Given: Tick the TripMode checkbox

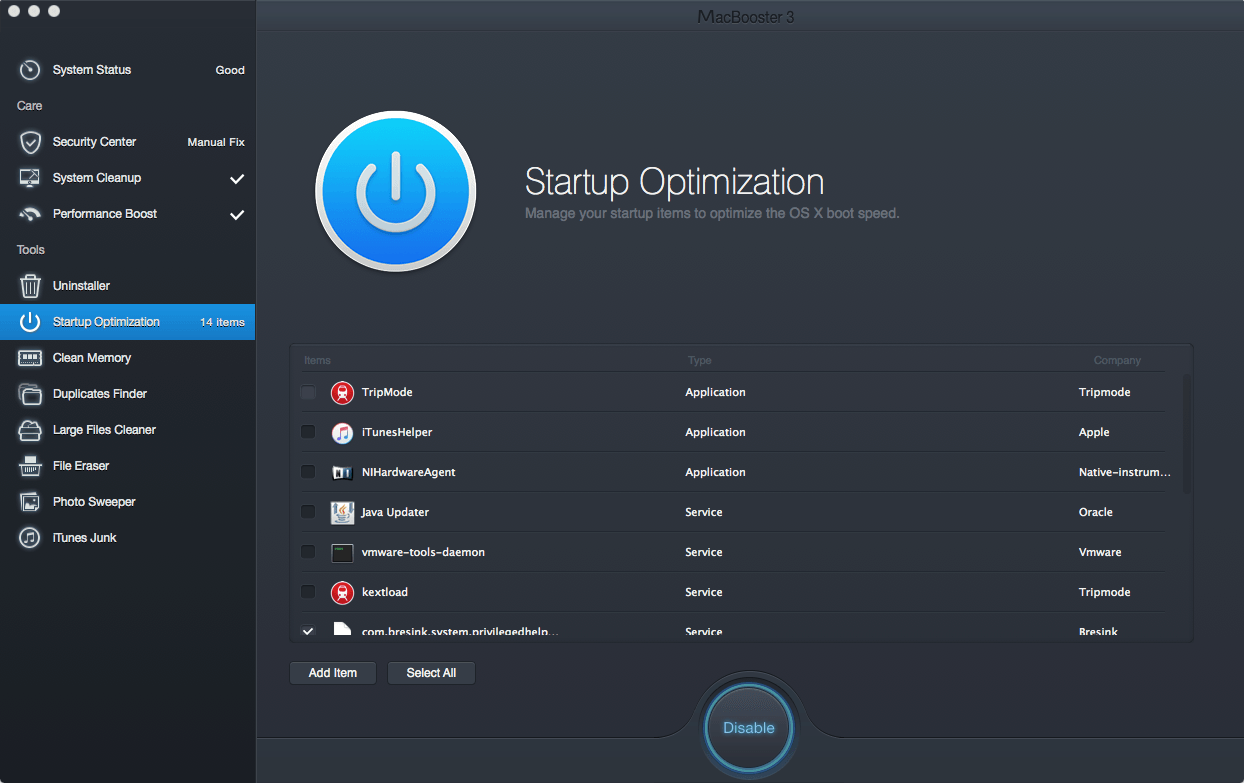Looking at the screenshot, I should (x=308, y=392).
